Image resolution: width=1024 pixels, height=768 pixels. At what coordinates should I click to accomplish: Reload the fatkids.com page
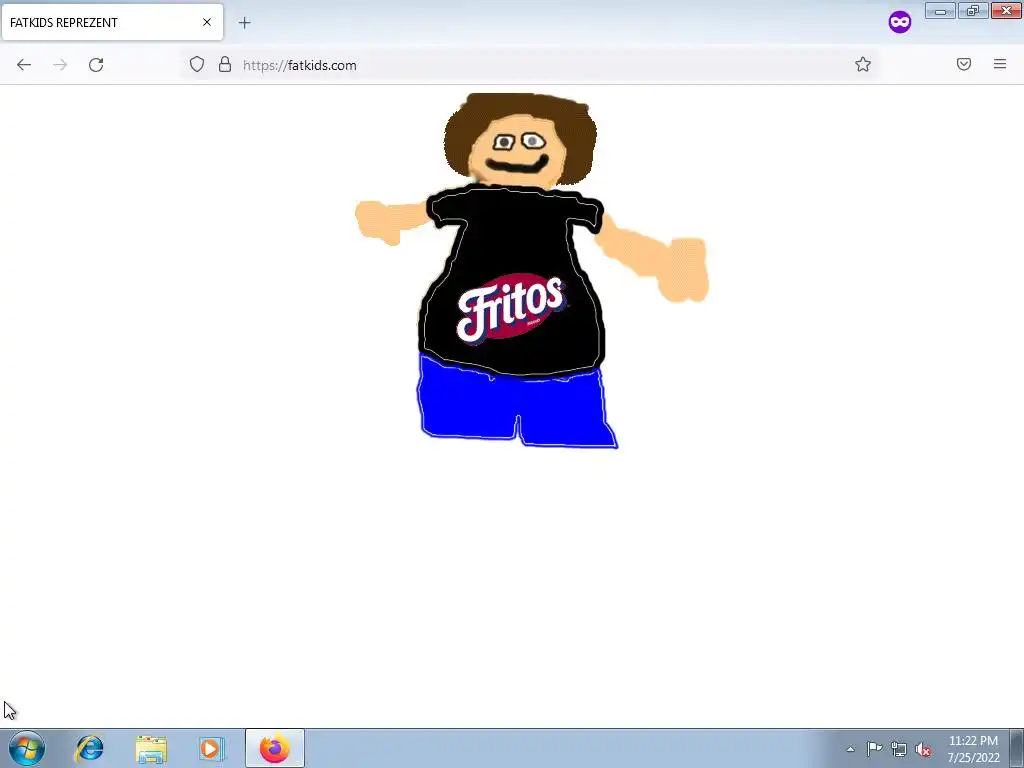(96, 65)
